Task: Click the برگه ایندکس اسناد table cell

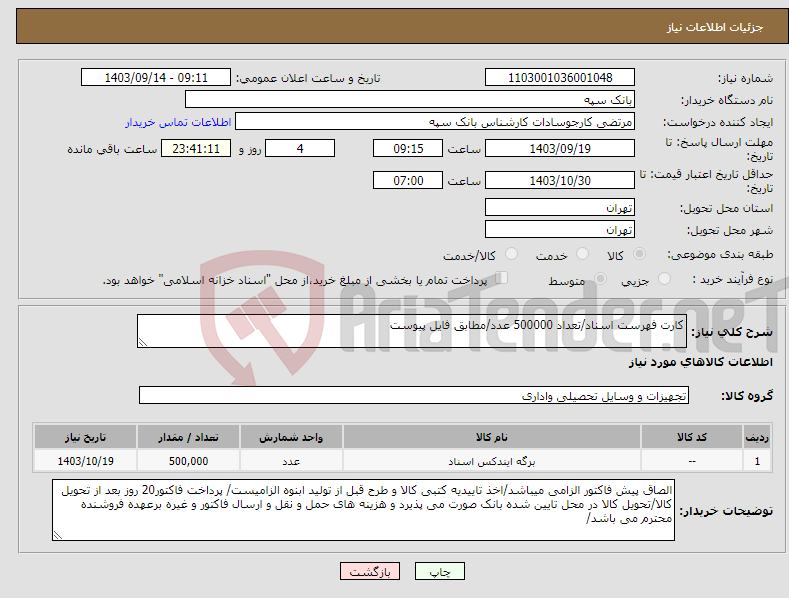Action: click(492, 461)
